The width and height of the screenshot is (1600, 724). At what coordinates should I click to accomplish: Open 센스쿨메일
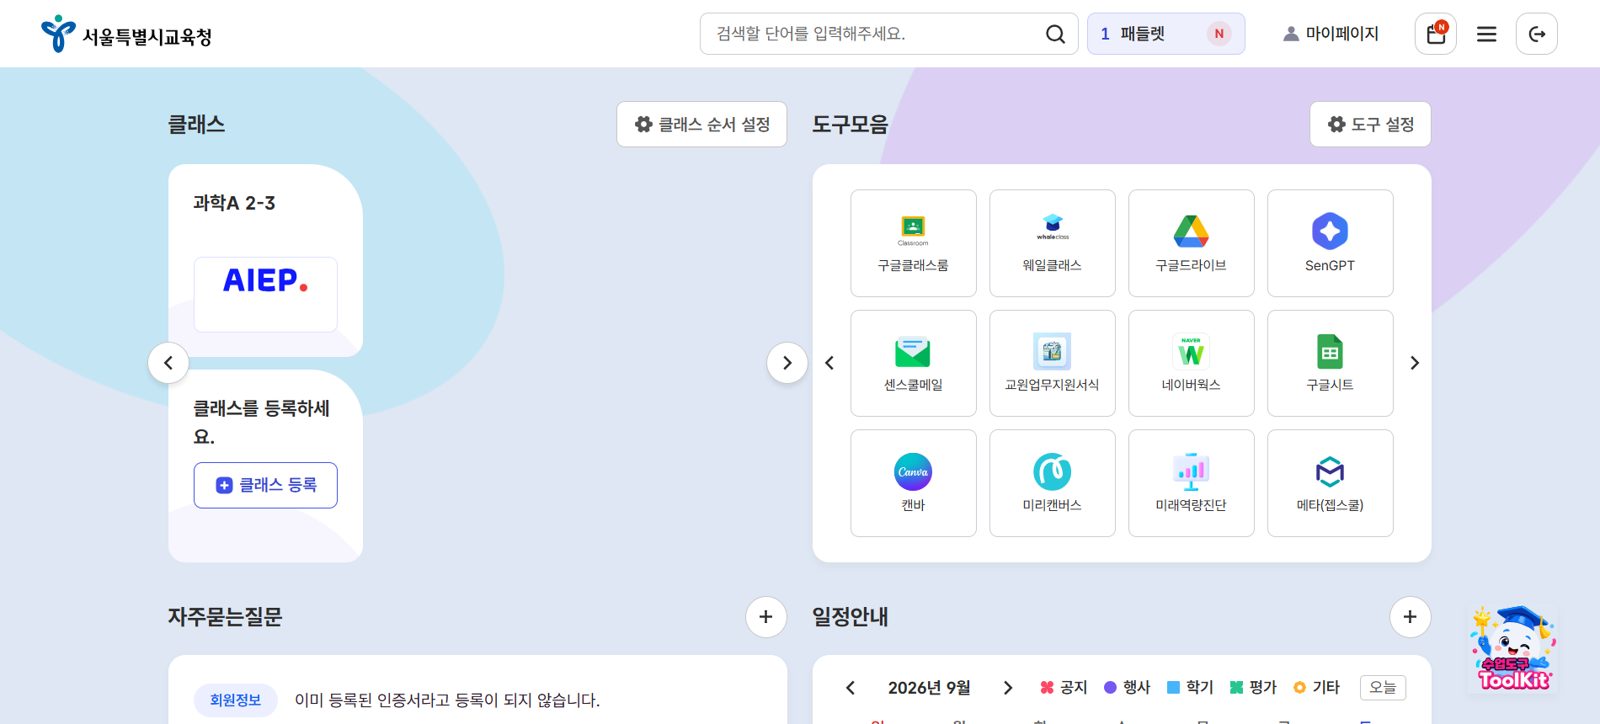pyautogui.click(x=913, y=363)
